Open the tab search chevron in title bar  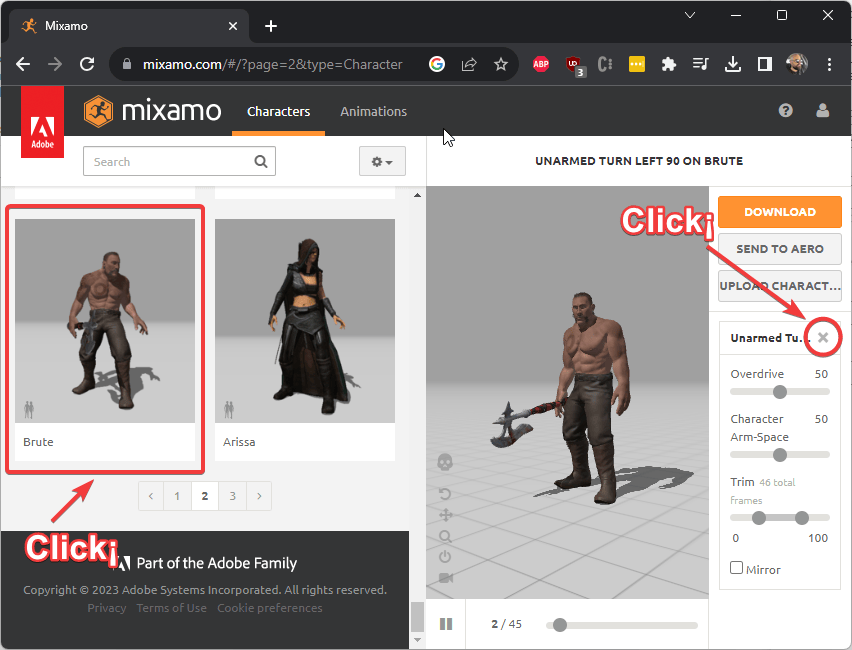690,15
